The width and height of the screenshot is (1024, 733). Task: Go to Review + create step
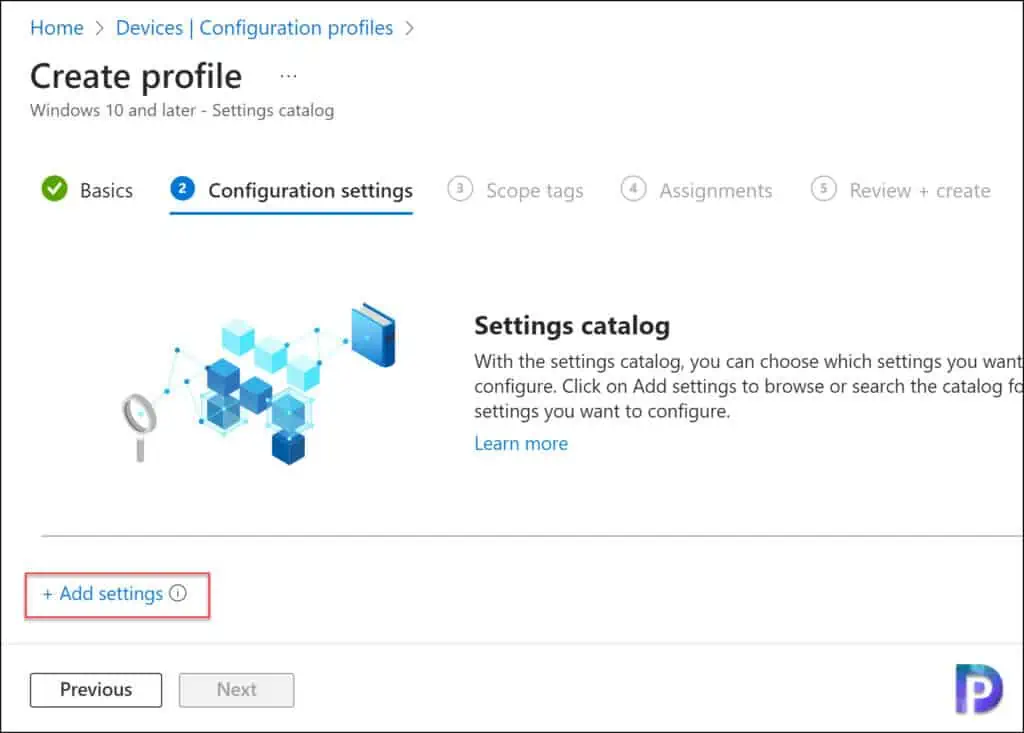[901, 190]
